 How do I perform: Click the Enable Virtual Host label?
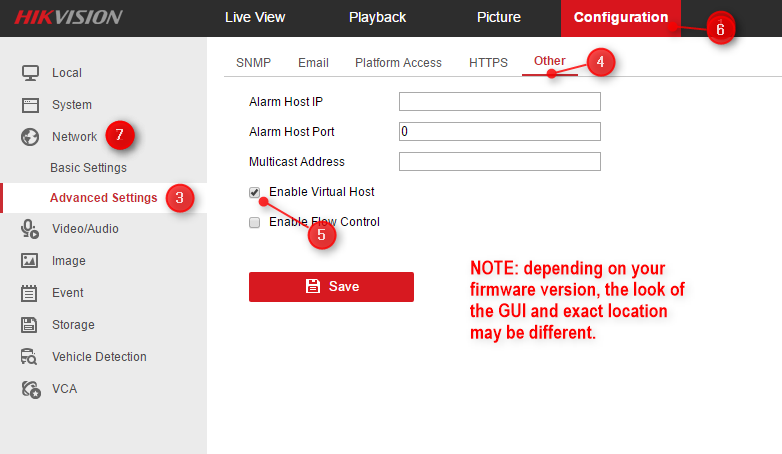[x=322, y=192]
